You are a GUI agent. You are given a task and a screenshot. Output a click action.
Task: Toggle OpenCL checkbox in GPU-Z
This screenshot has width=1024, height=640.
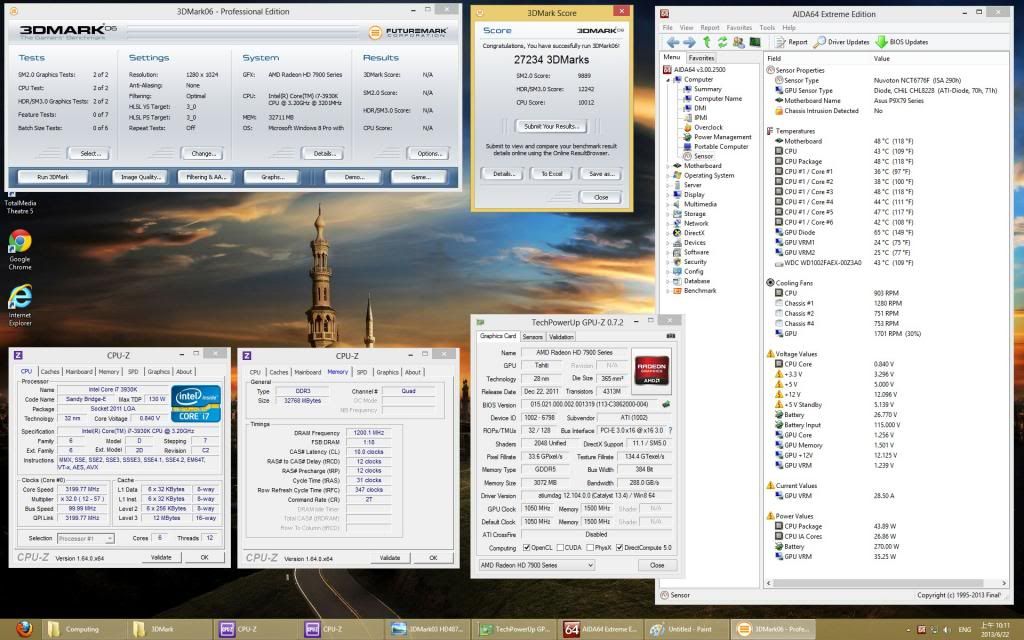tap(526, 548)
